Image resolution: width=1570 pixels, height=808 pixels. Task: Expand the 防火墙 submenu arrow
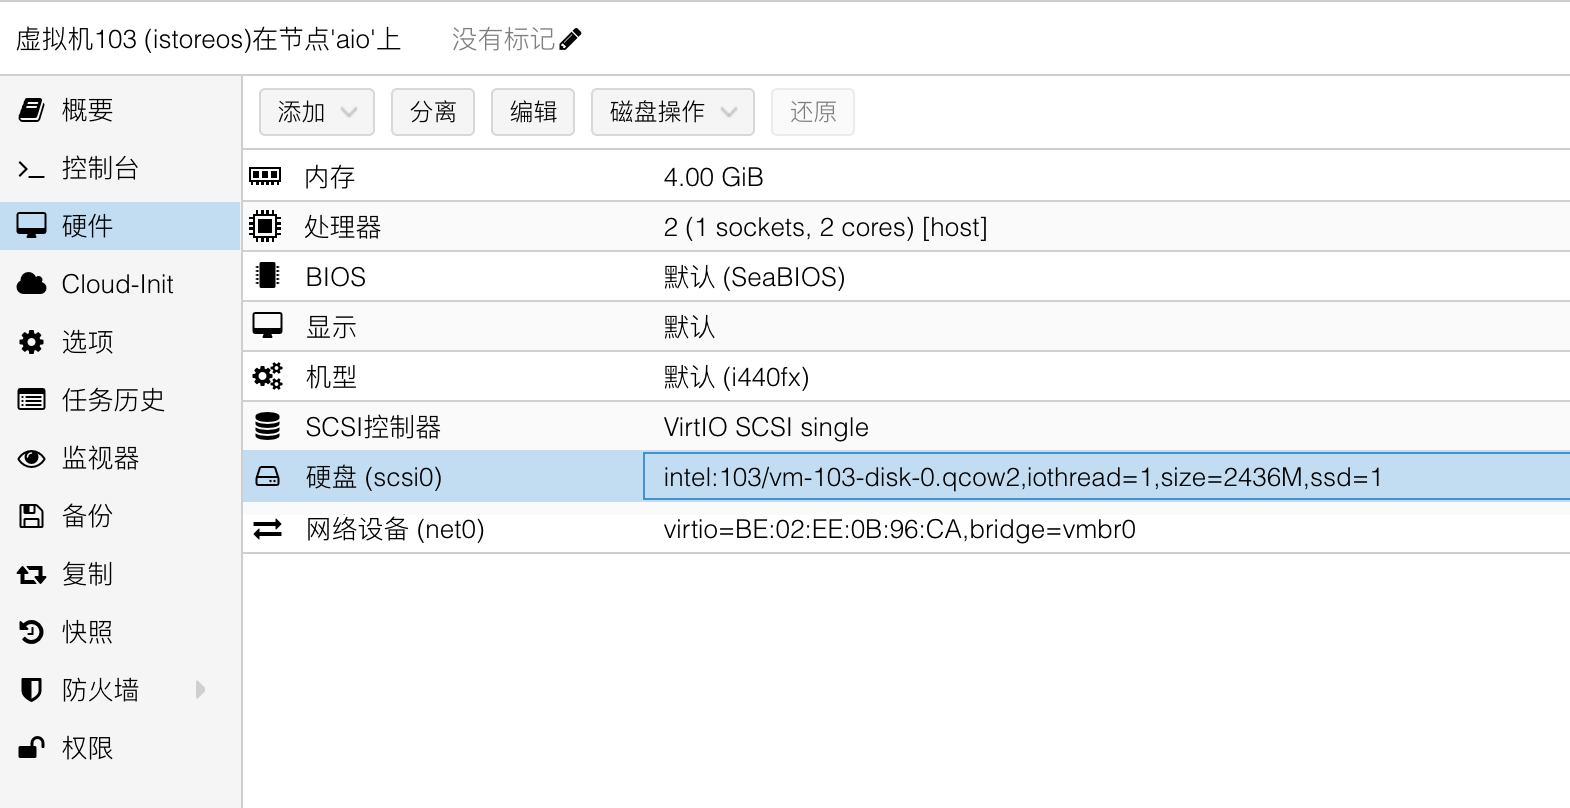click(201, 689)
